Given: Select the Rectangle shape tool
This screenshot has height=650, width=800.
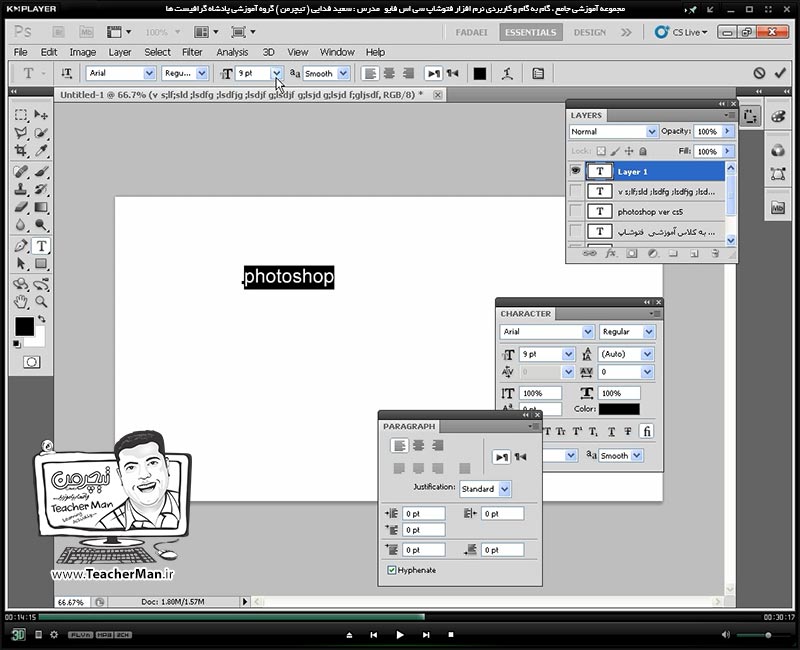Looking at the screenshot, I should [x=41, y=264].
